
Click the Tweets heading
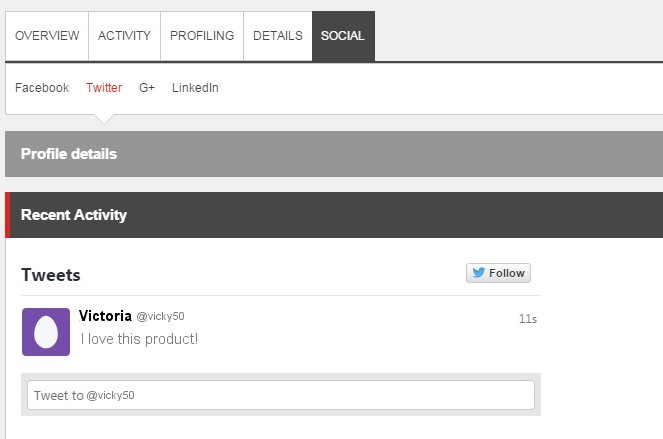click(51, 275)
